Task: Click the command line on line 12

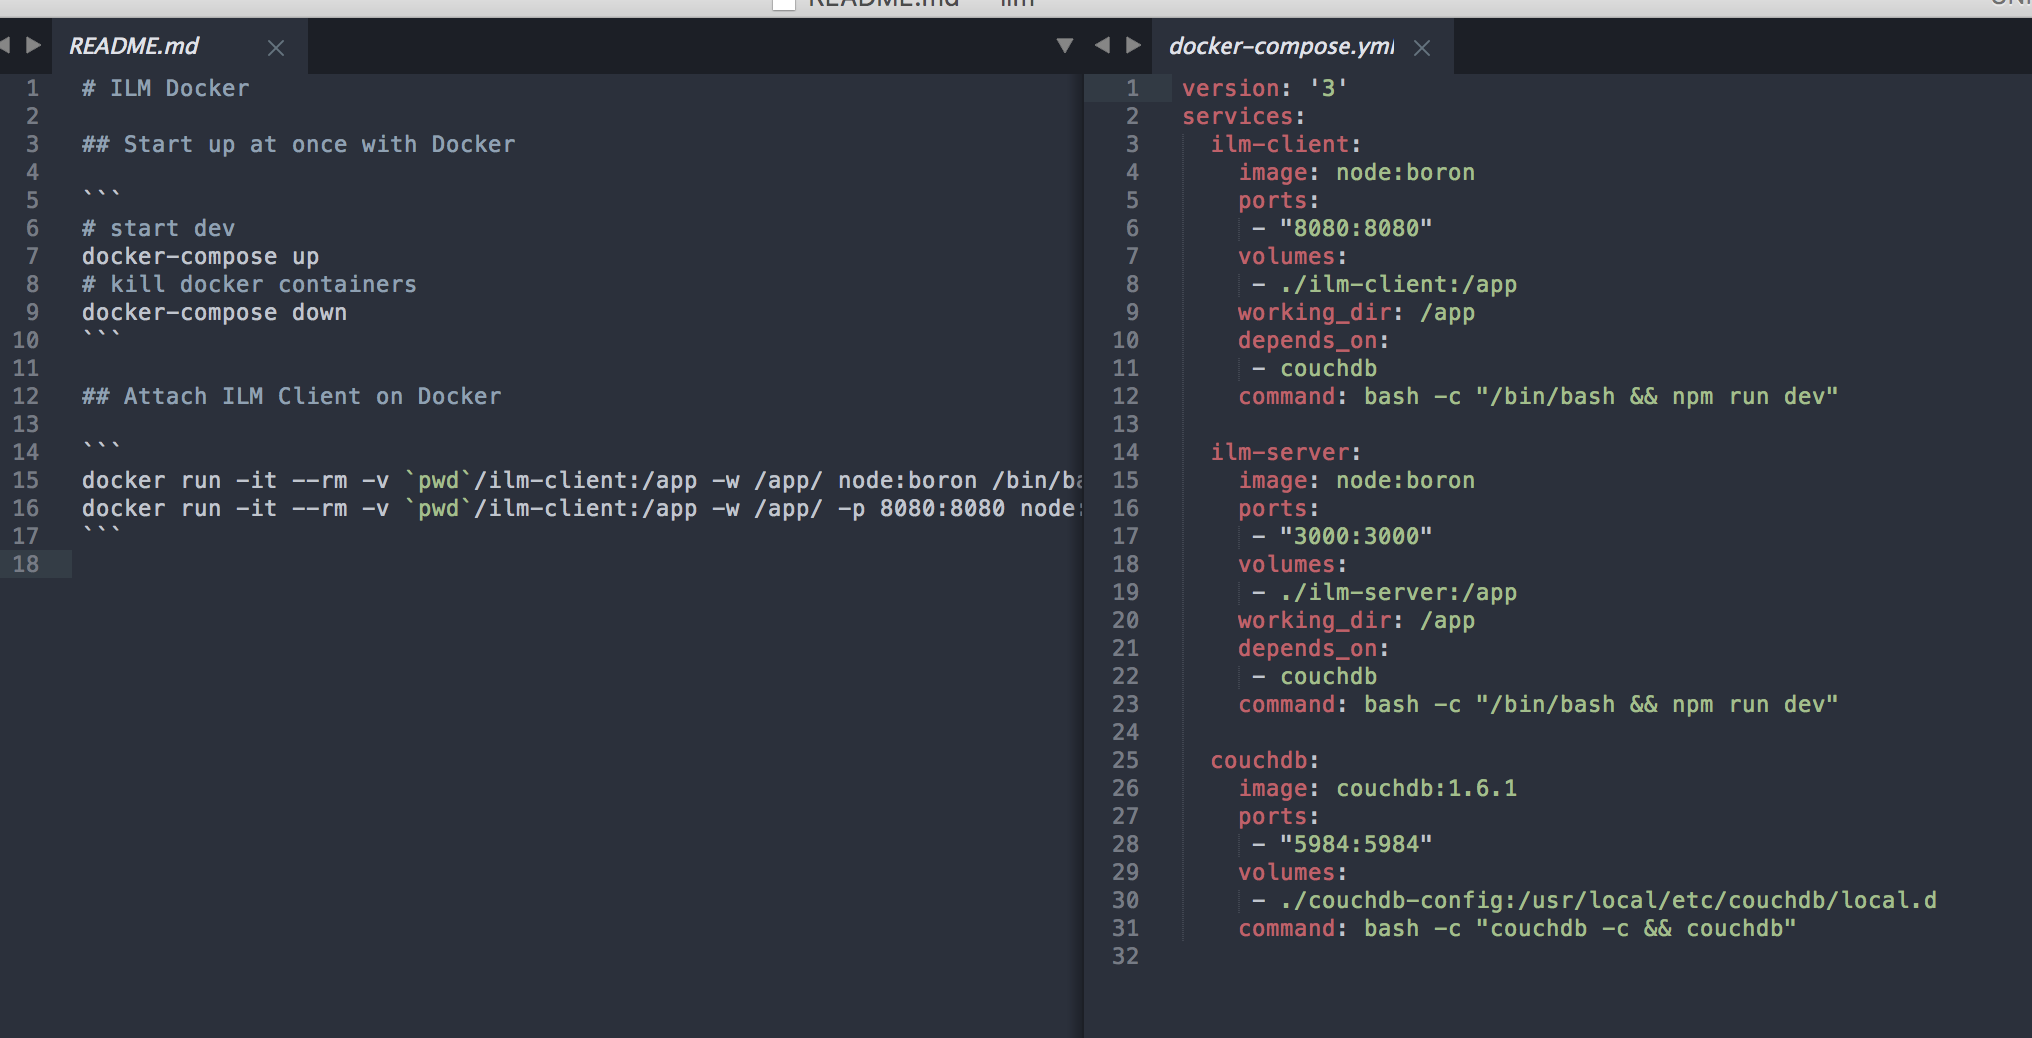Action: pos(1538,396)
